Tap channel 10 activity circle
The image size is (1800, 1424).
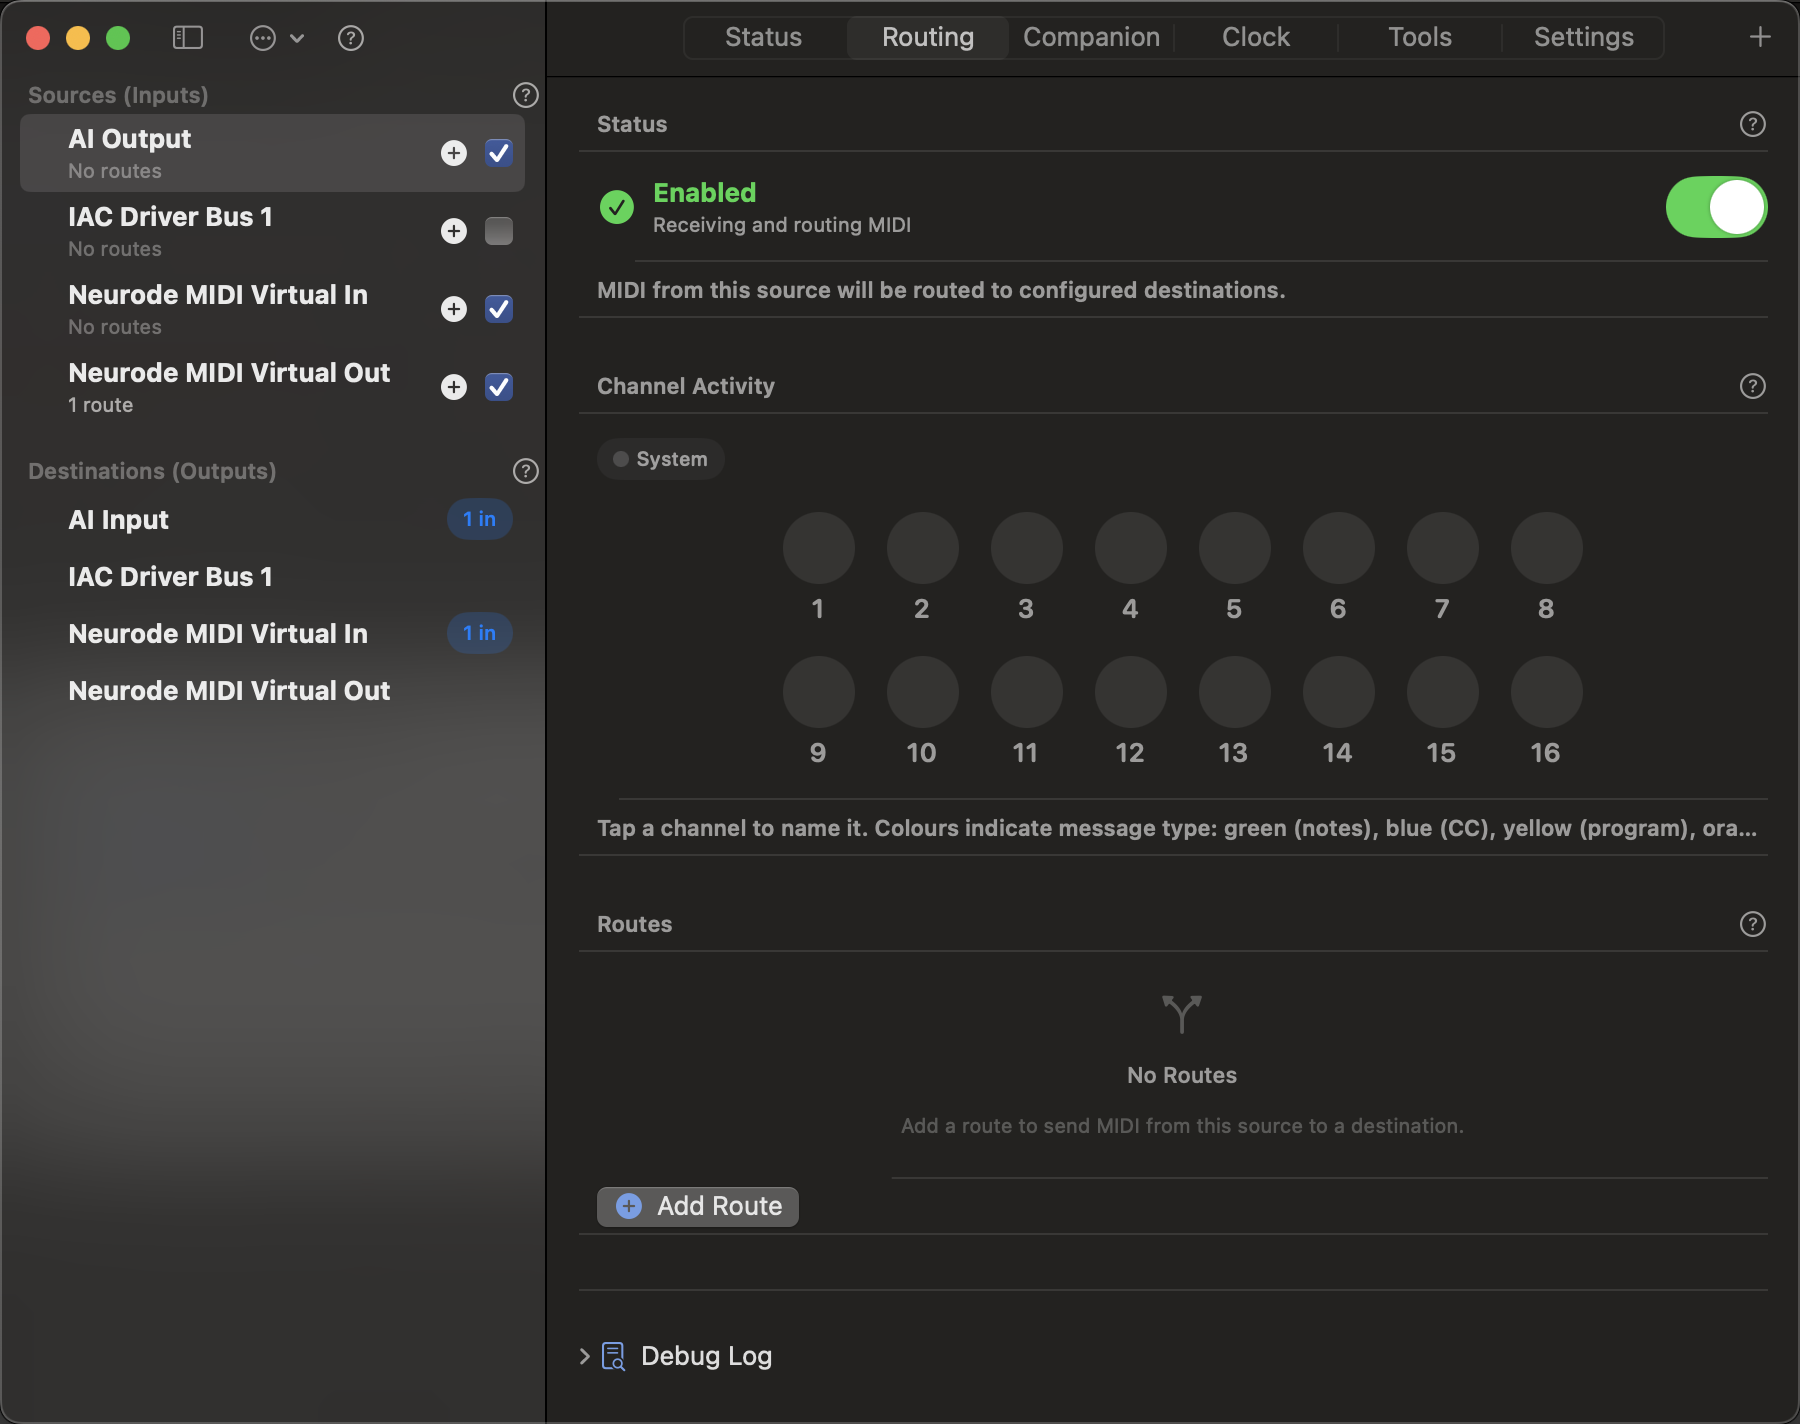(x=922, y=692)
